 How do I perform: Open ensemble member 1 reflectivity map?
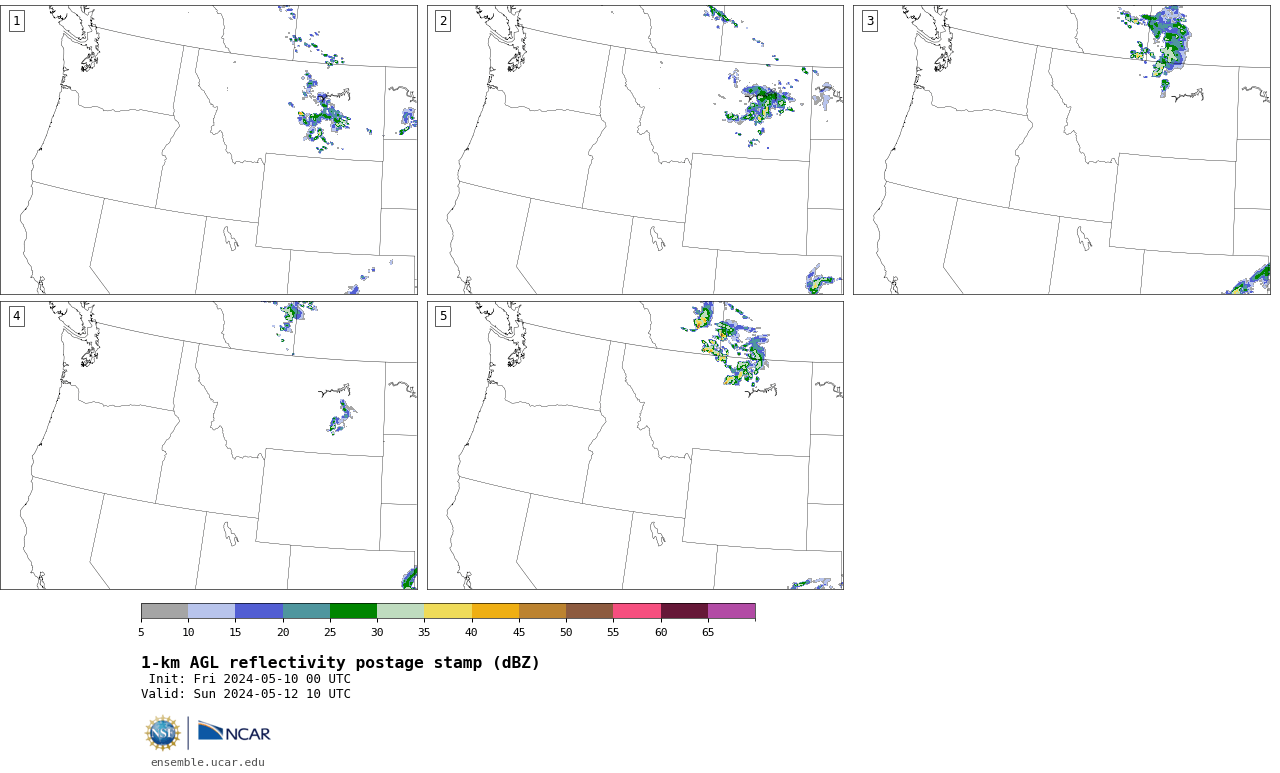click(209, 150)
